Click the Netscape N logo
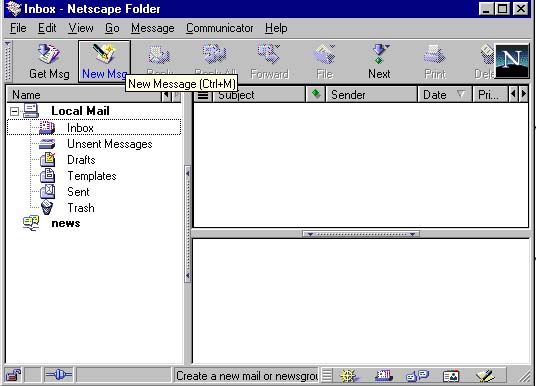This screenshot has height=386, width=536. click(512, 61)
